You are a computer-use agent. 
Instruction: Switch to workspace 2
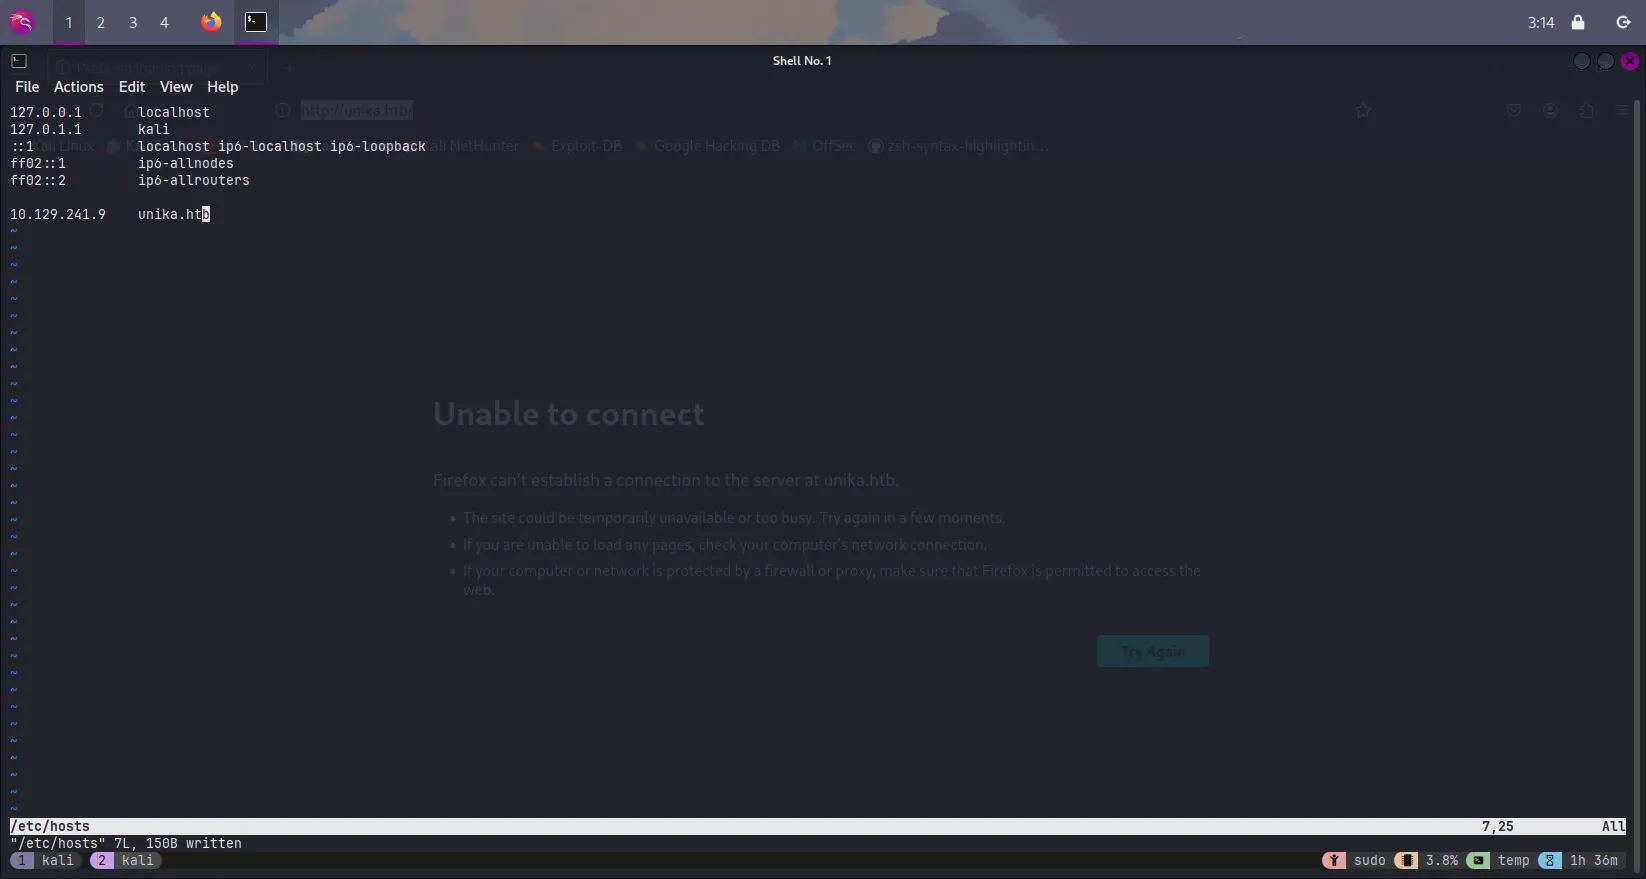(x=101, y=22)
